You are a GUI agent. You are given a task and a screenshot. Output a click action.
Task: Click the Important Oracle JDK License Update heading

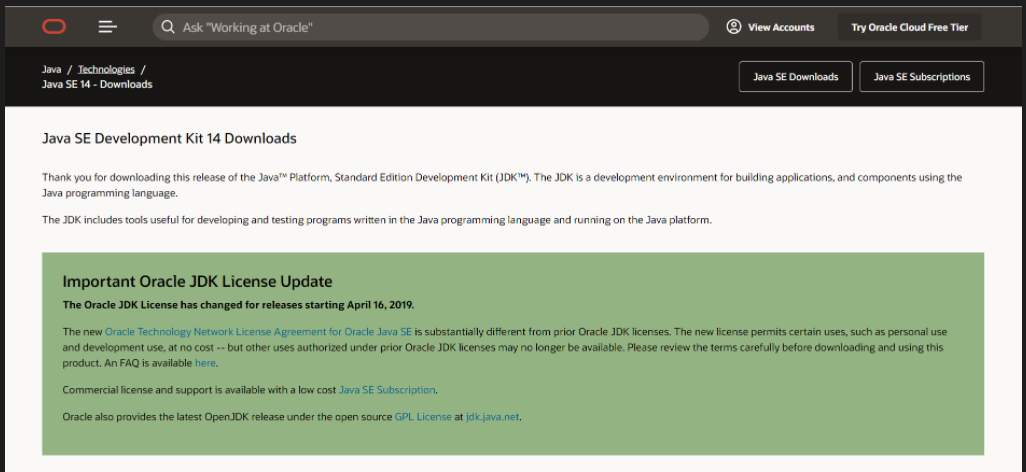click(x=198, y=281)
